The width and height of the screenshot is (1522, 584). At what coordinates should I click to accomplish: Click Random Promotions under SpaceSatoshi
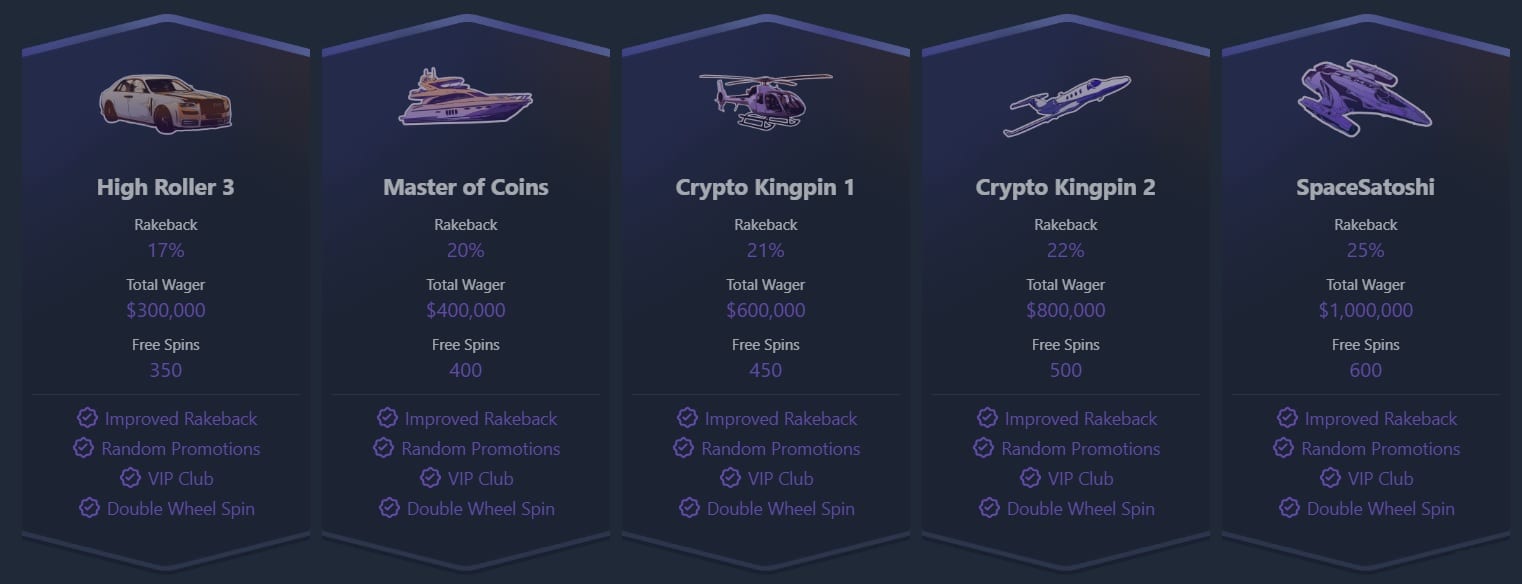click(x=1381, y=448)
